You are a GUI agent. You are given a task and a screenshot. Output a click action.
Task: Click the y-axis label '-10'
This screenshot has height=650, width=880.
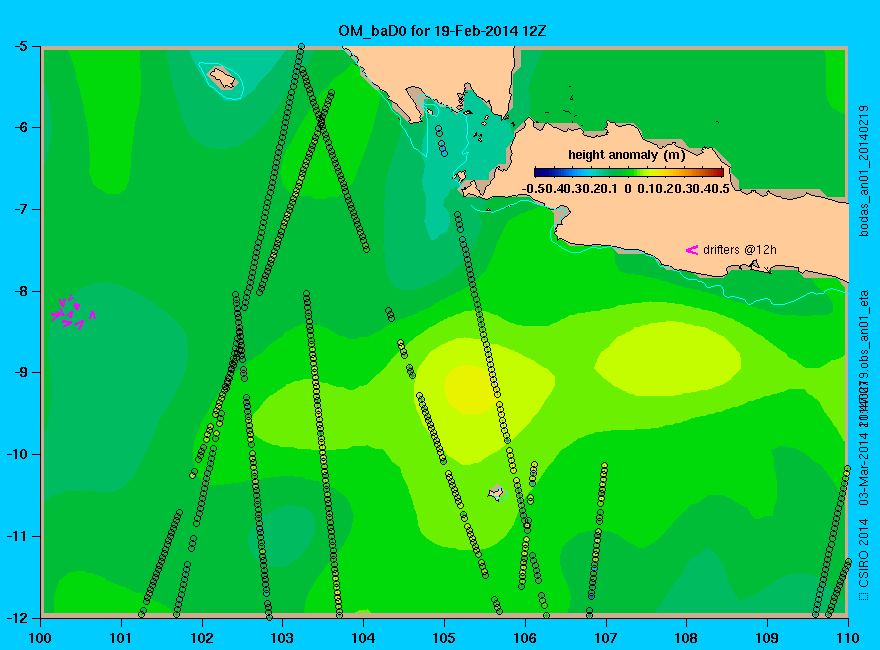click(16, 454)
